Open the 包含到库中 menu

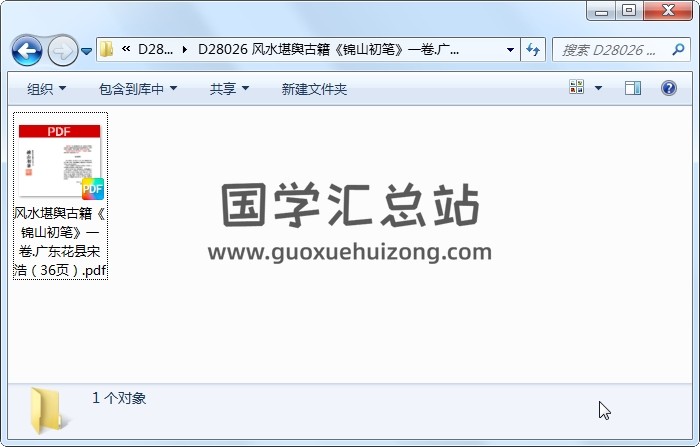[138, 89]
